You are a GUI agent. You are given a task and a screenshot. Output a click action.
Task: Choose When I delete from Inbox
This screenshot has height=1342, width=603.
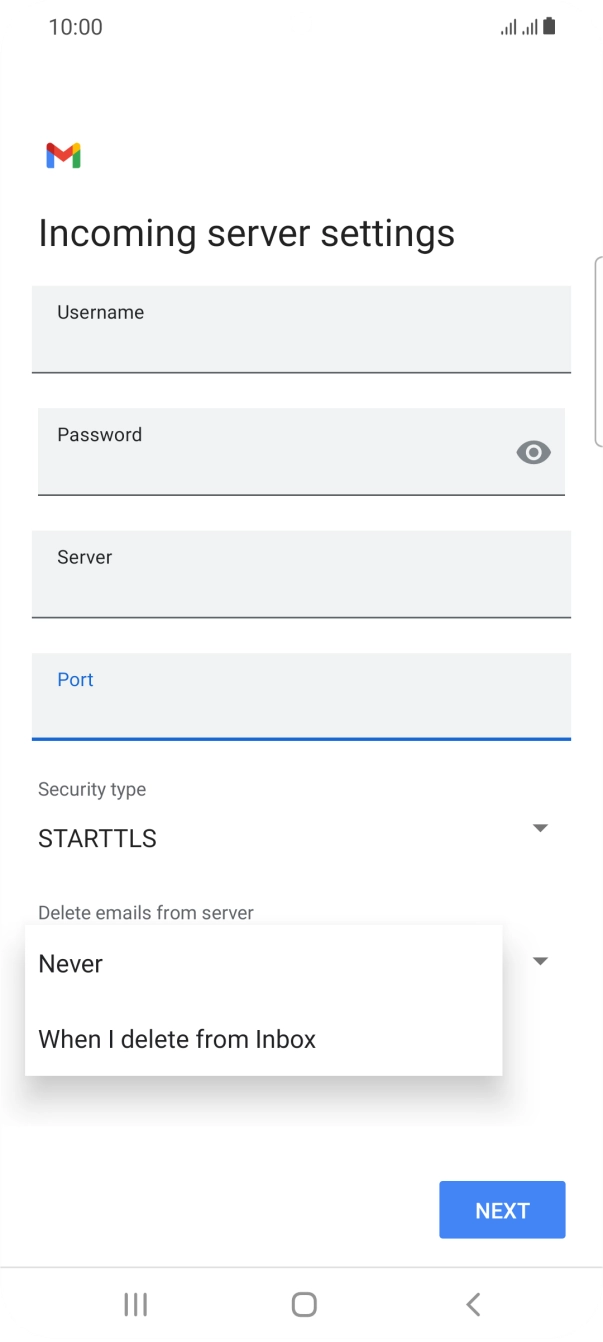(x=177, y=1039)
